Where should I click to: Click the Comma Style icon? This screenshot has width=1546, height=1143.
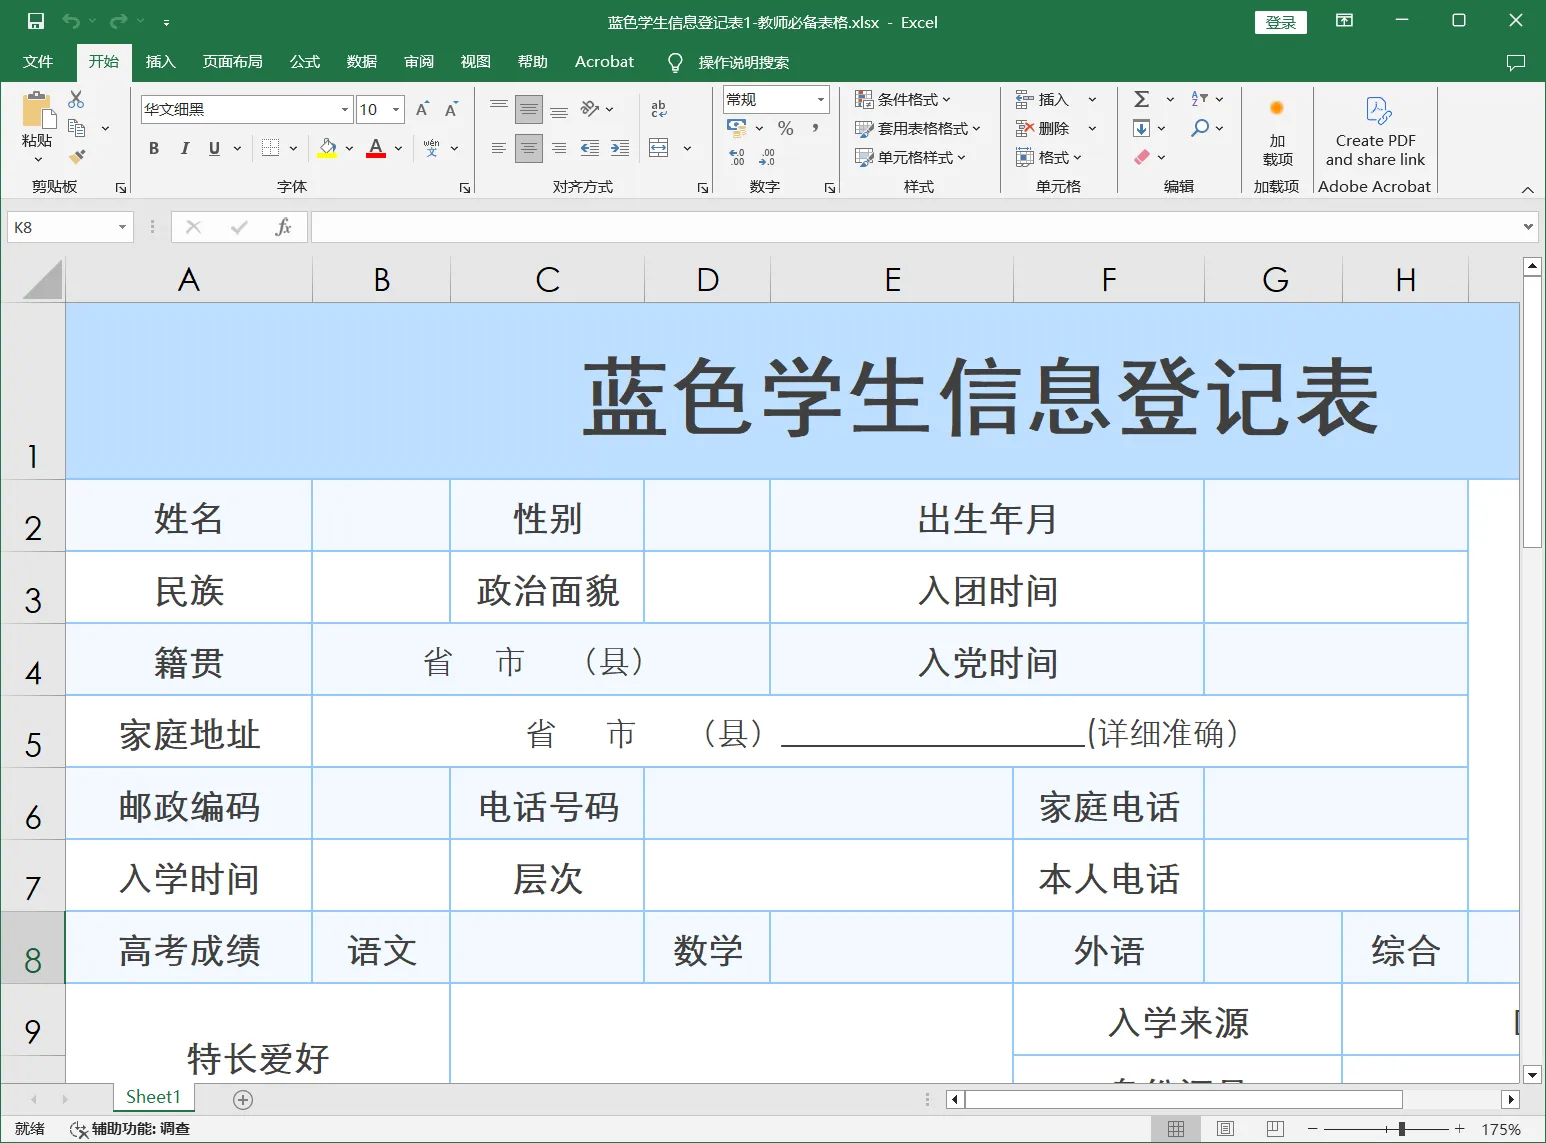[x=816, y=128]
